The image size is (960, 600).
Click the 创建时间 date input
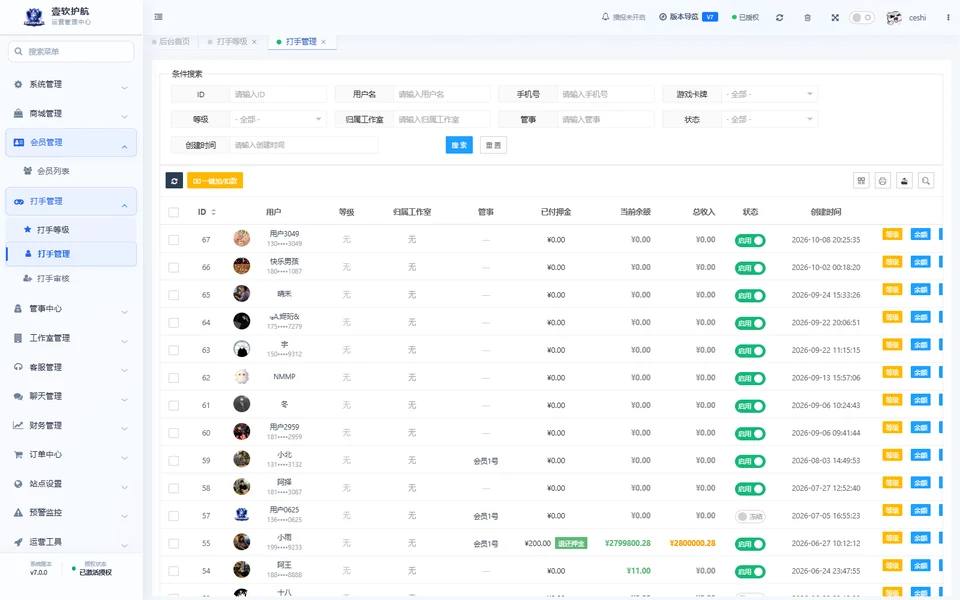[x=304, y=145]
